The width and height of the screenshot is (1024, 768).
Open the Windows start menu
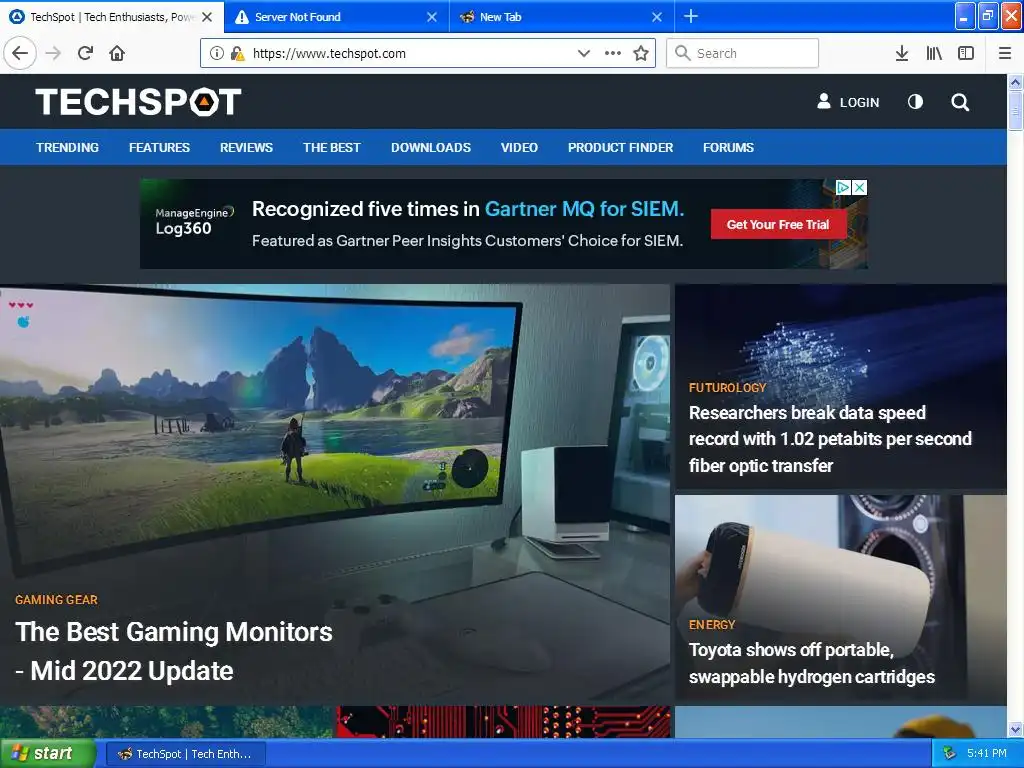click(48, 753)
